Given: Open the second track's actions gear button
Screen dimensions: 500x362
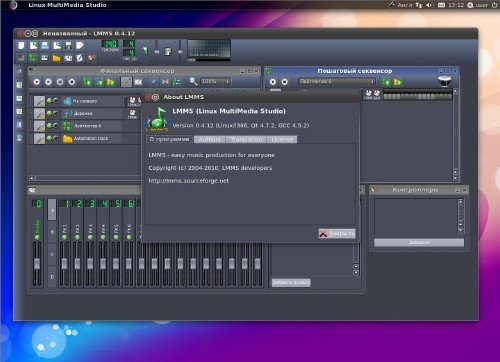Looking at the screenshot, I should click(39, 114).
